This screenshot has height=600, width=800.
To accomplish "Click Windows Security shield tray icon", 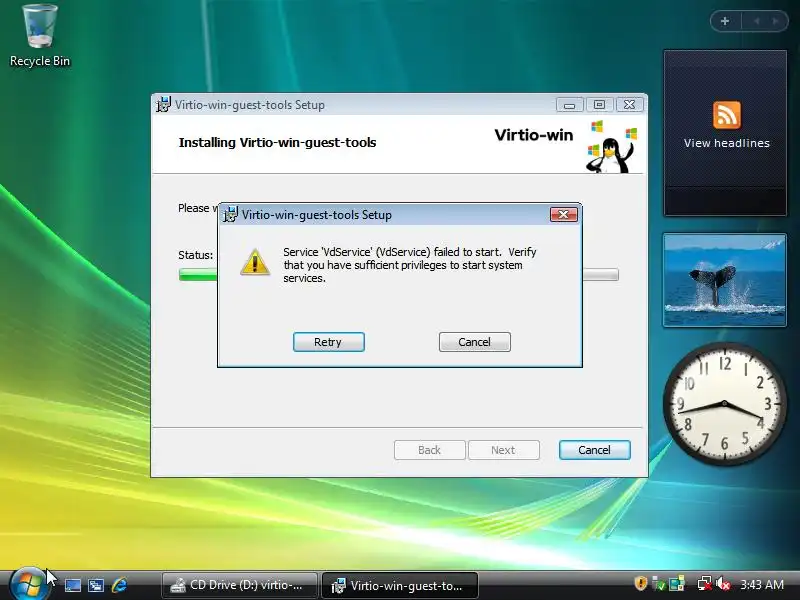I will click(x=641, y=583).
